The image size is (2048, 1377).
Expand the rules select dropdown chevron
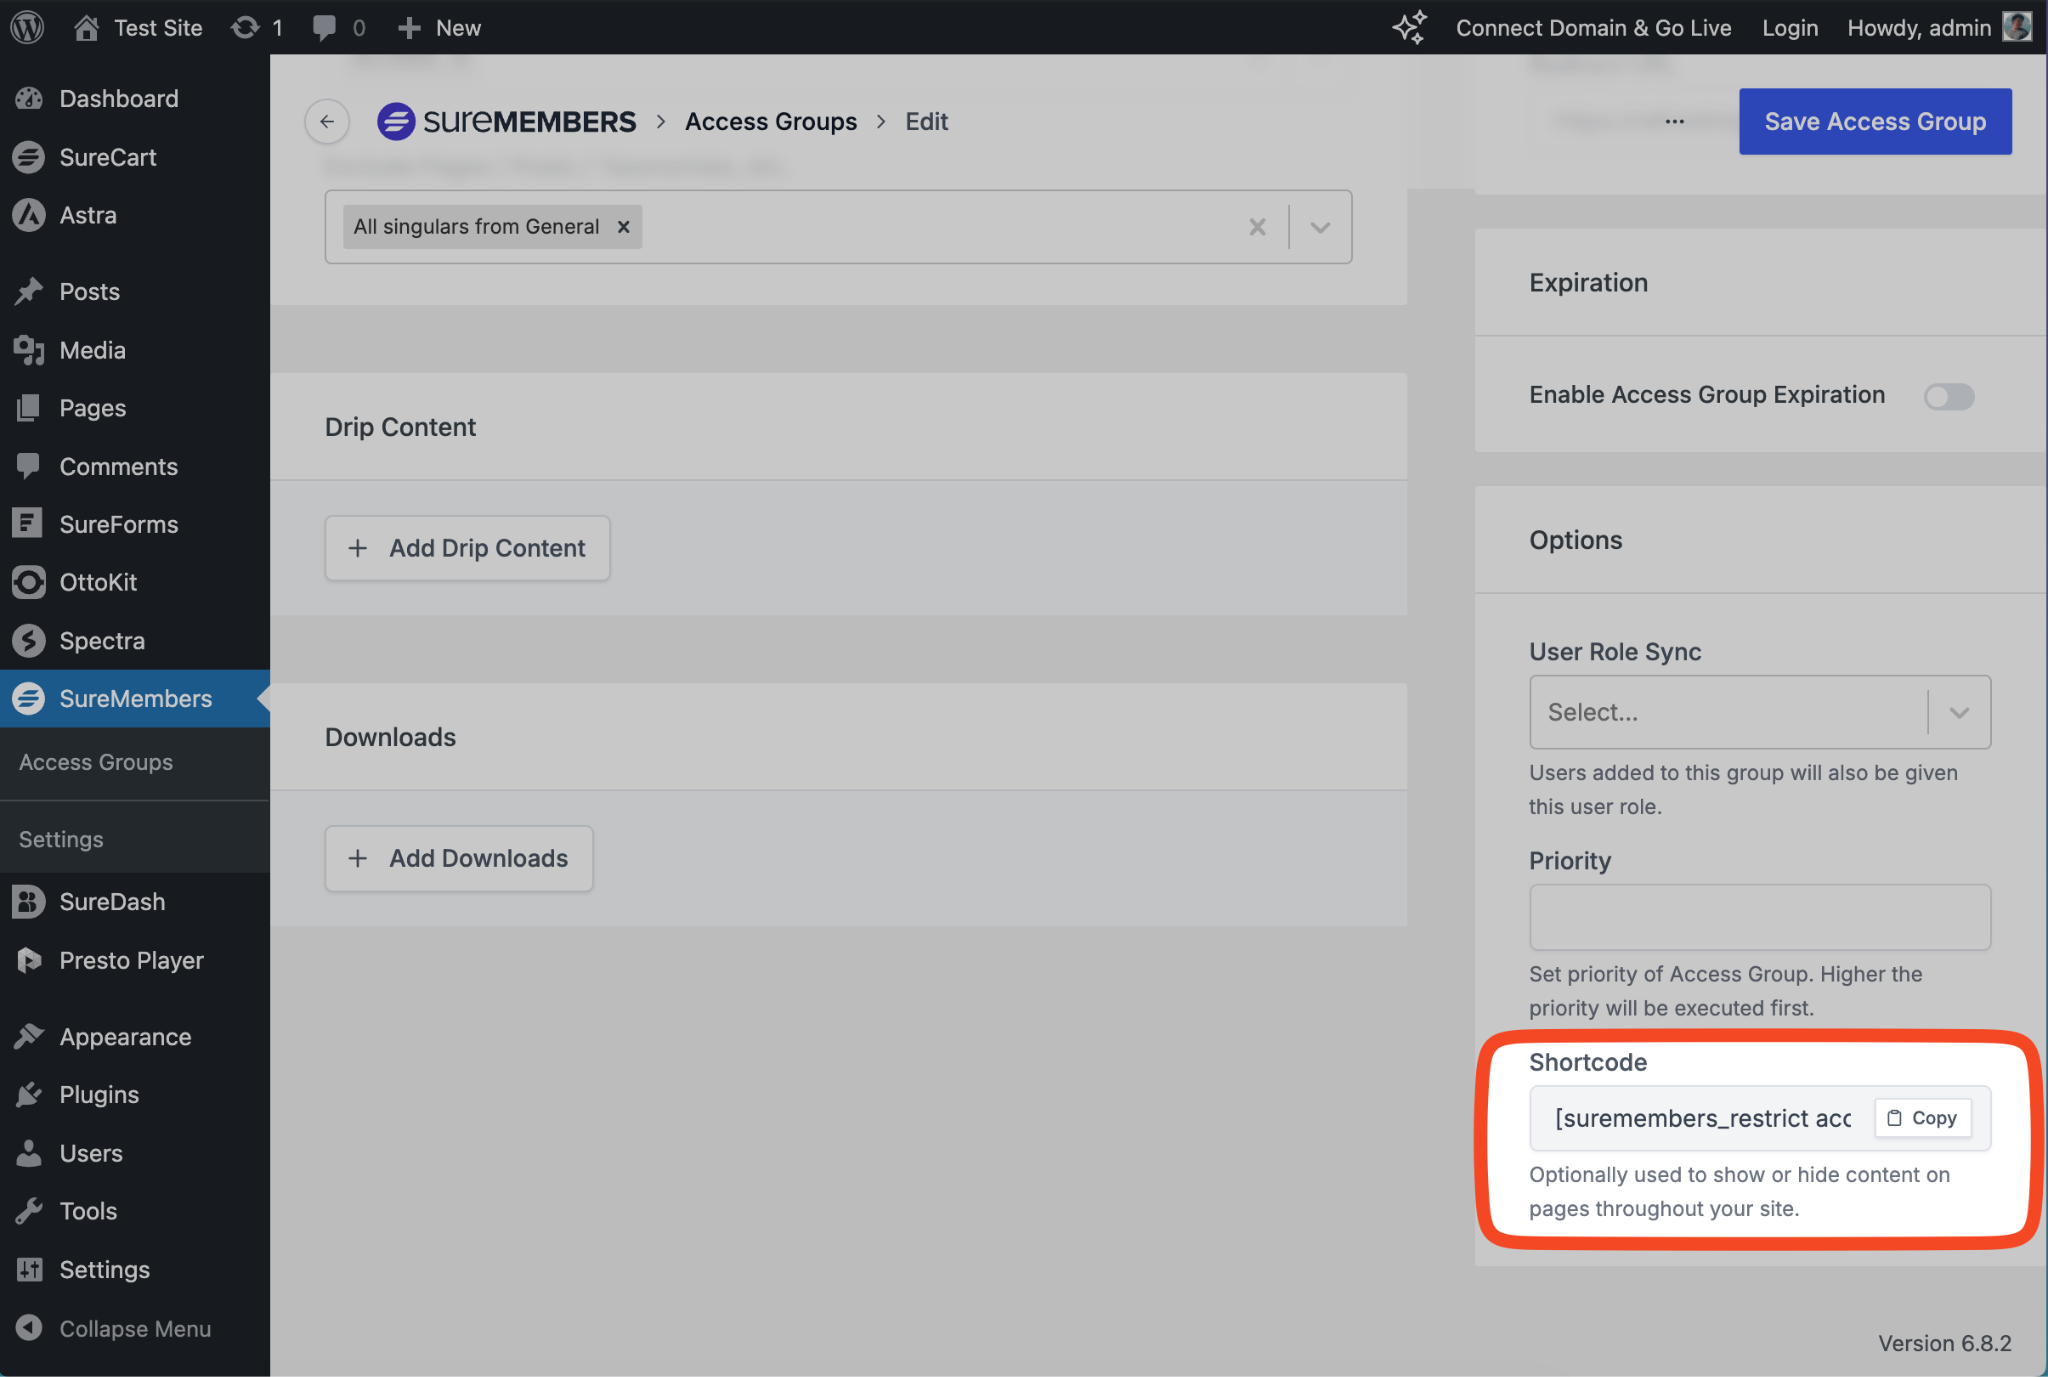click(1320, 227)
